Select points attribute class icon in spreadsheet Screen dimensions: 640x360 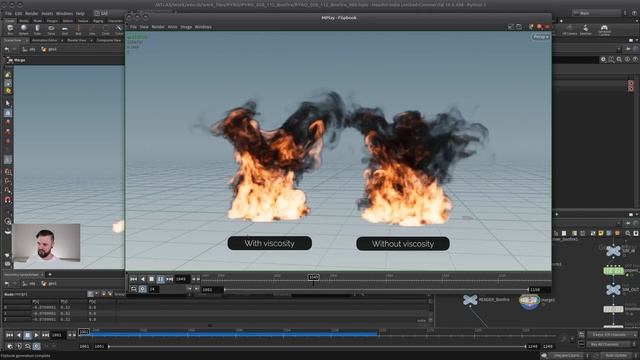coord(90,294)
